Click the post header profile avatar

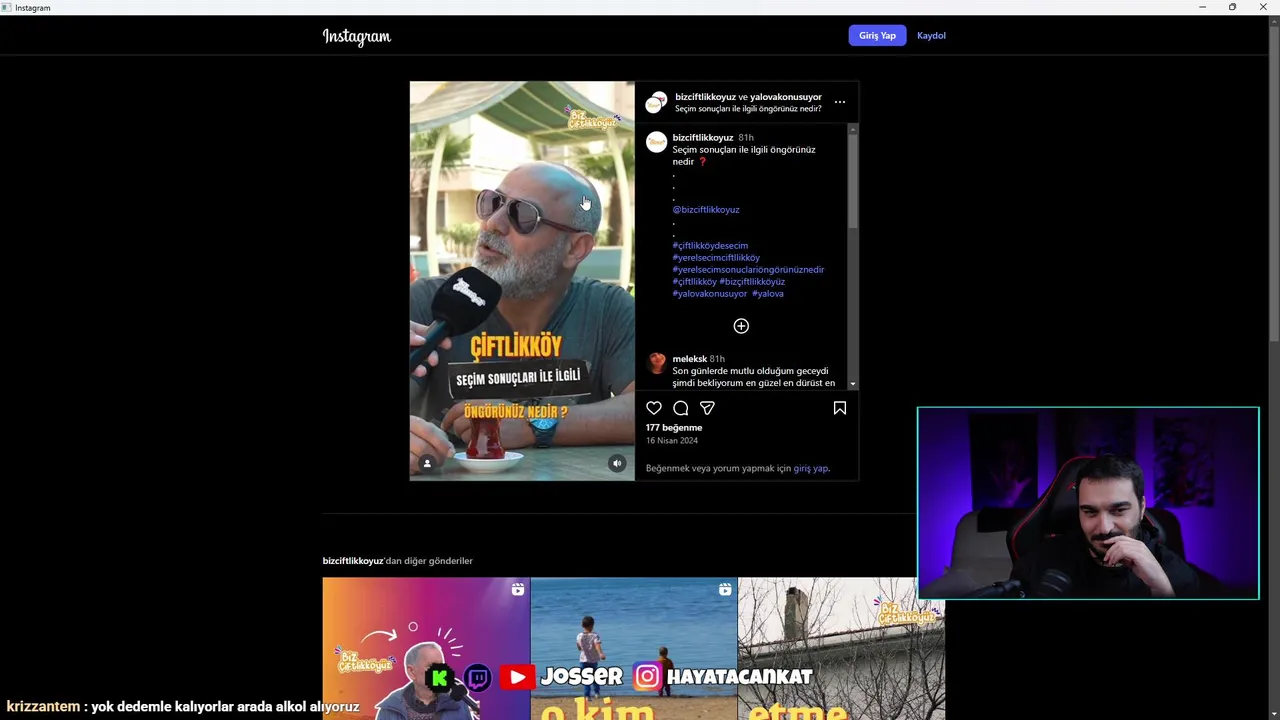click(656, 102)
